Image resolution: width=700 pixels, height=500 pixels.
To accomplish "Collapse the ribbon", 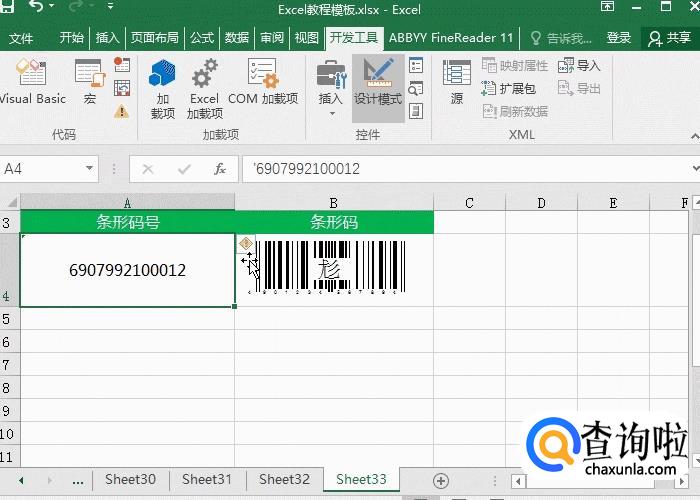I will pos(695,136).
